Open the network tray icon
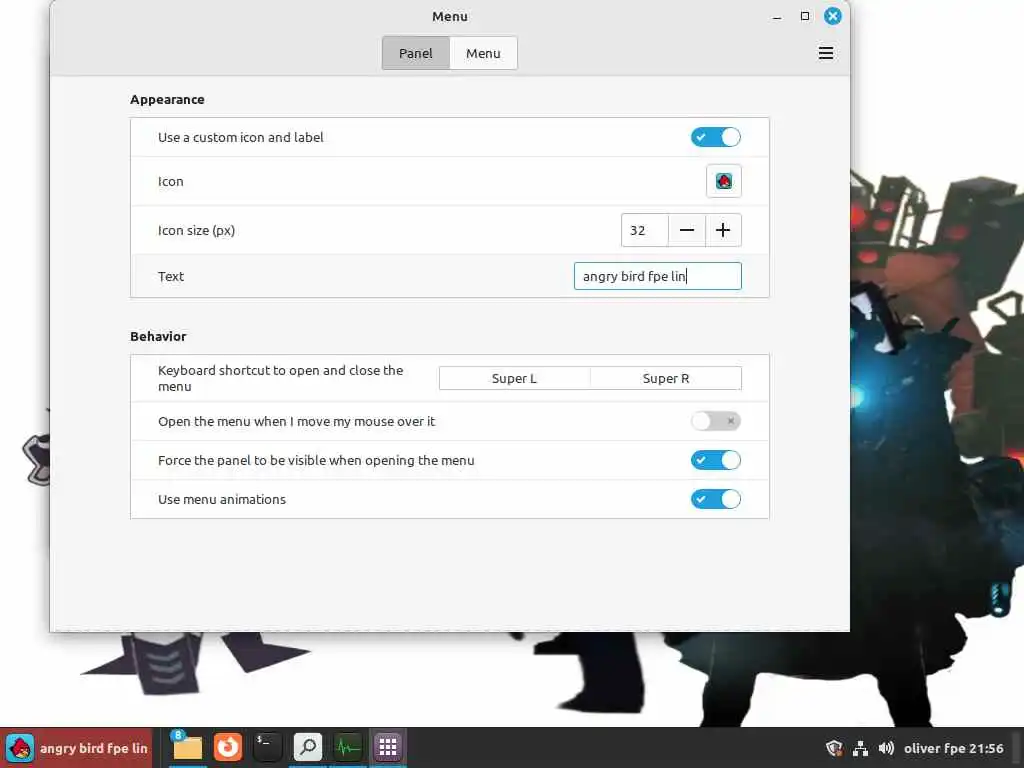Viewport: 1024px width, 768px height. 860,748
